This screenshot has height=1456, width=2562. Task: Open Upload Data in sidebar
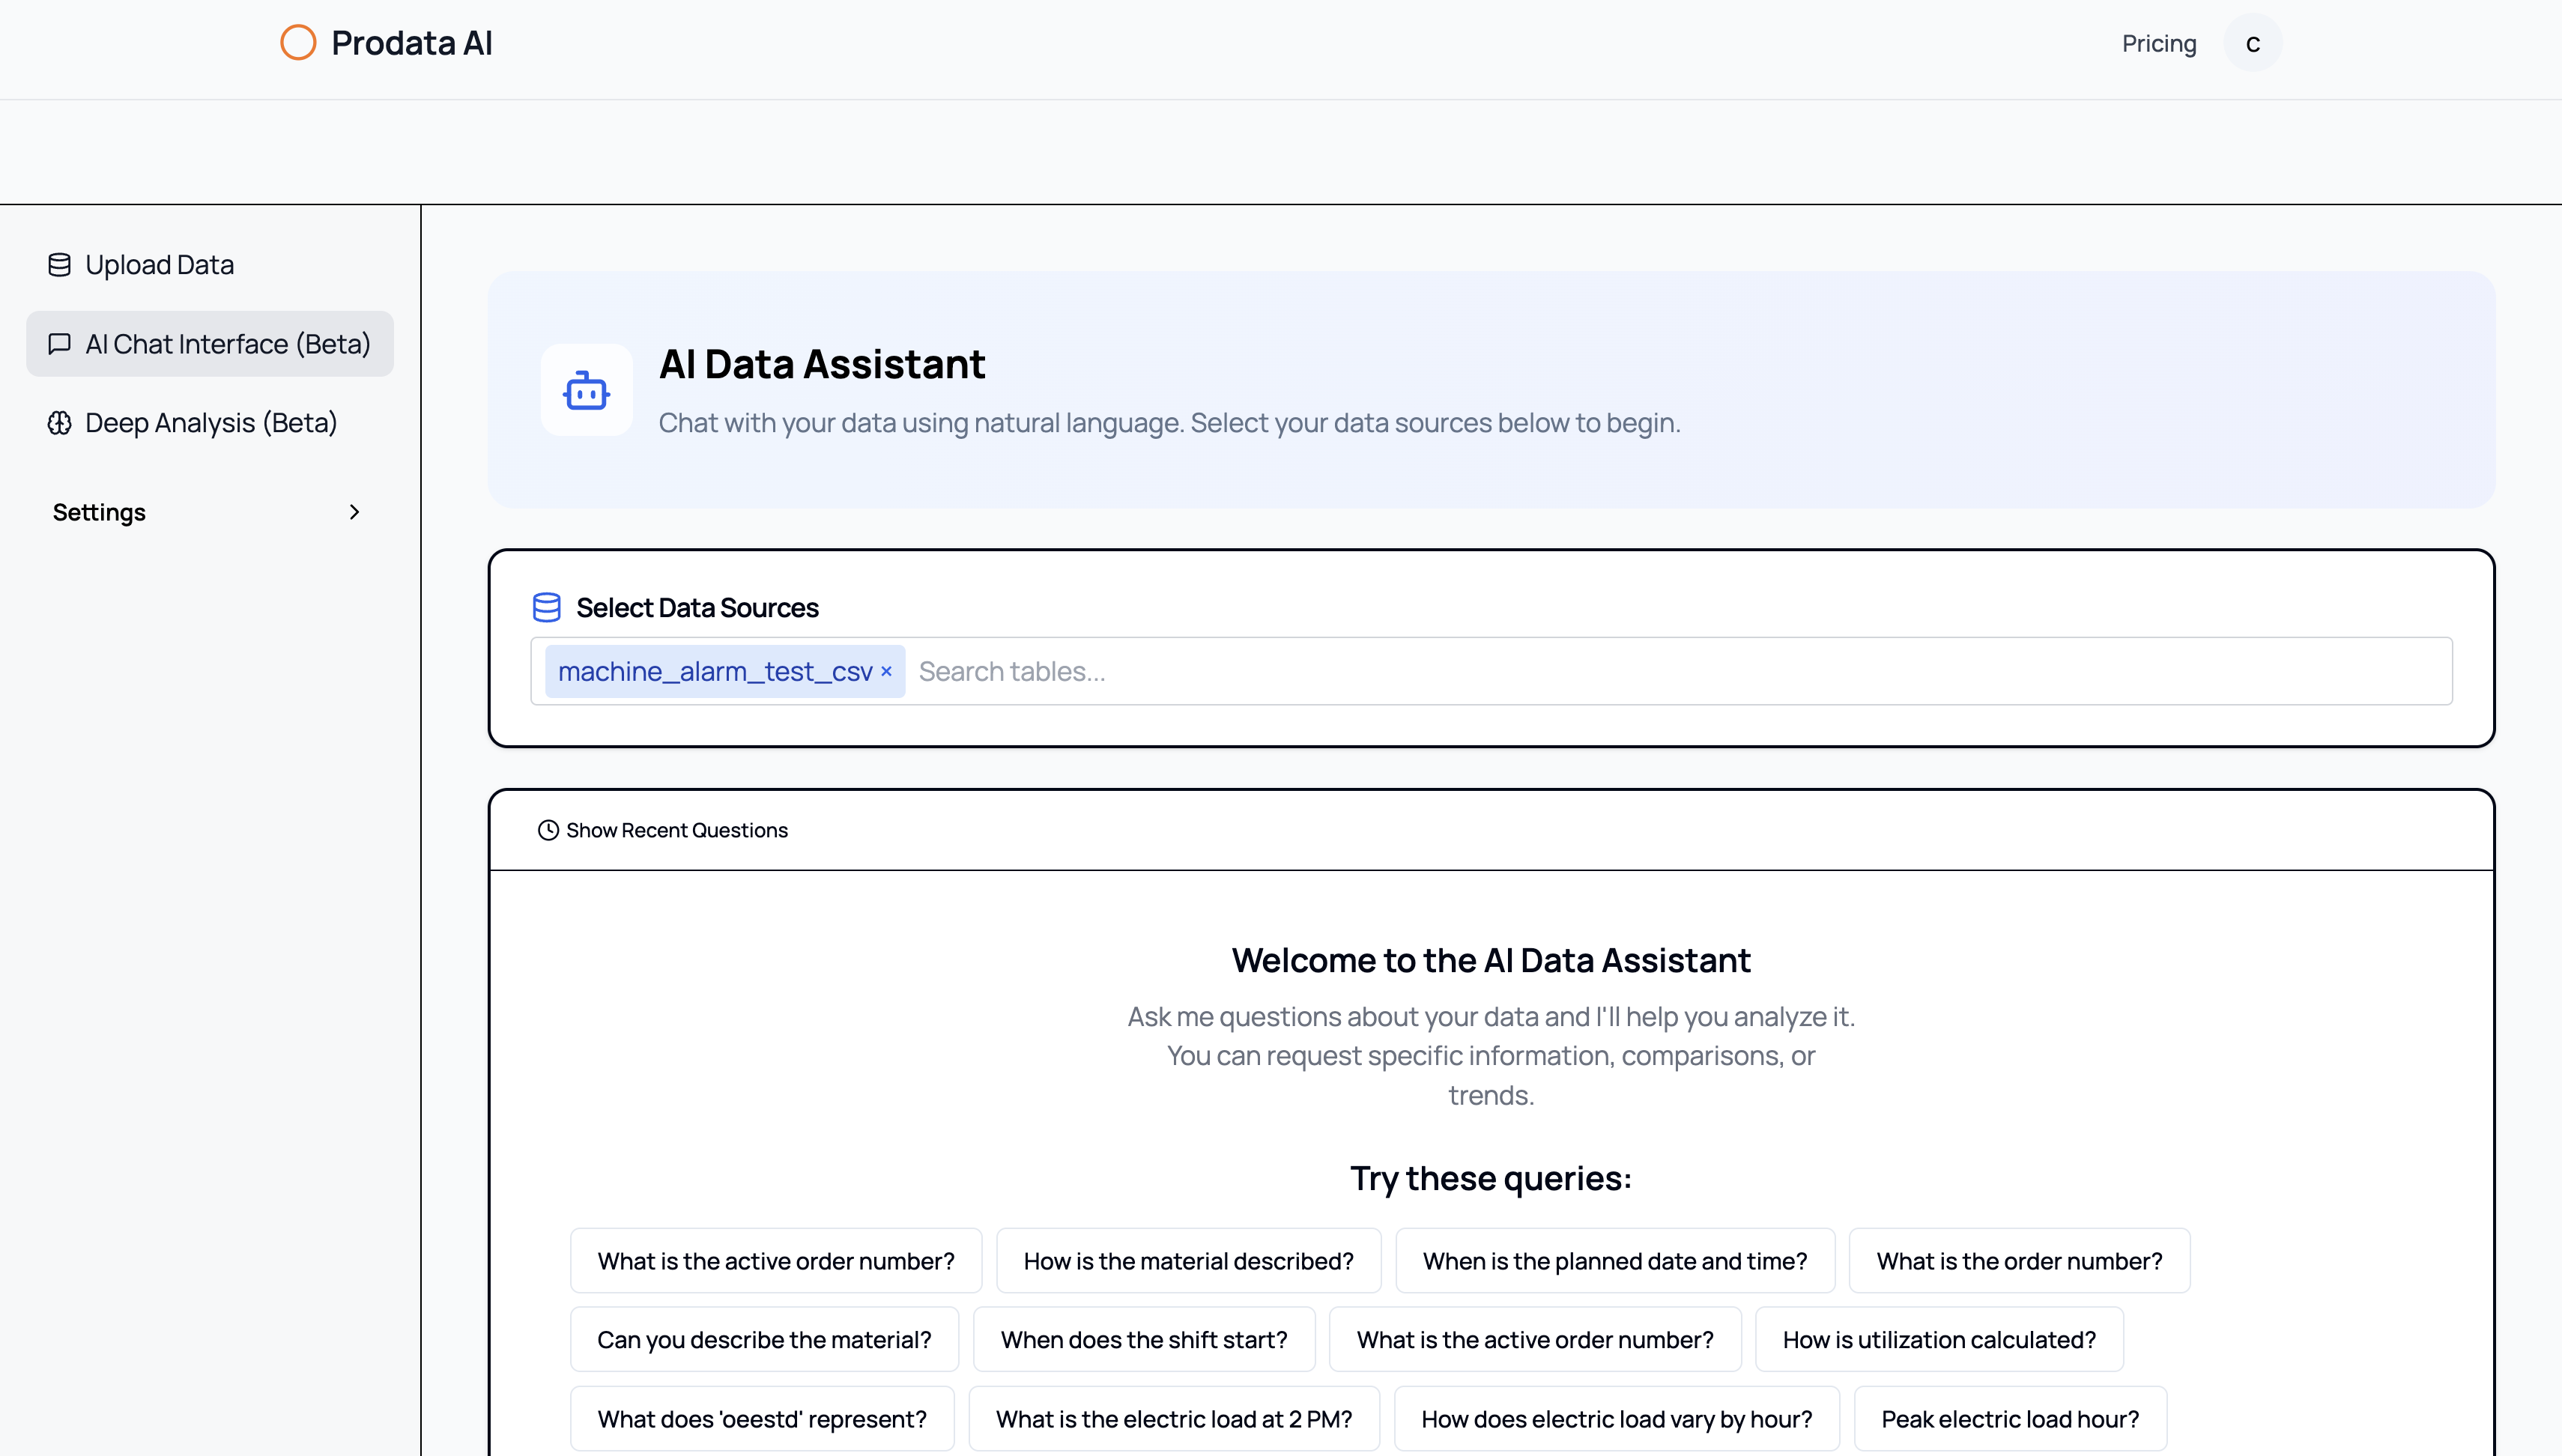[x=159, y=265]
